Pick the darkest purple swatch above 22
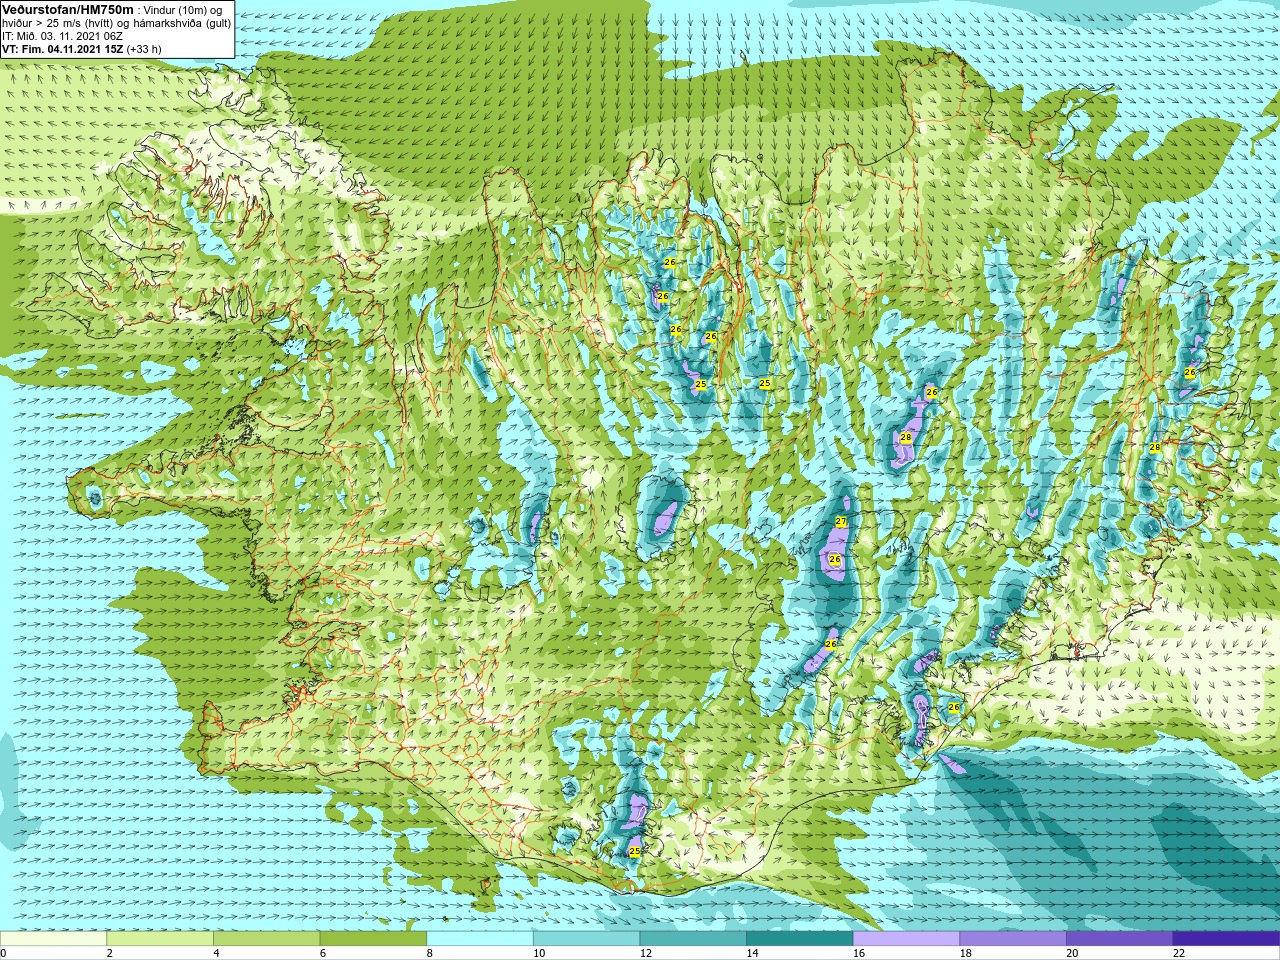This screenshot has height=960, width=1280. (1226, 939)
